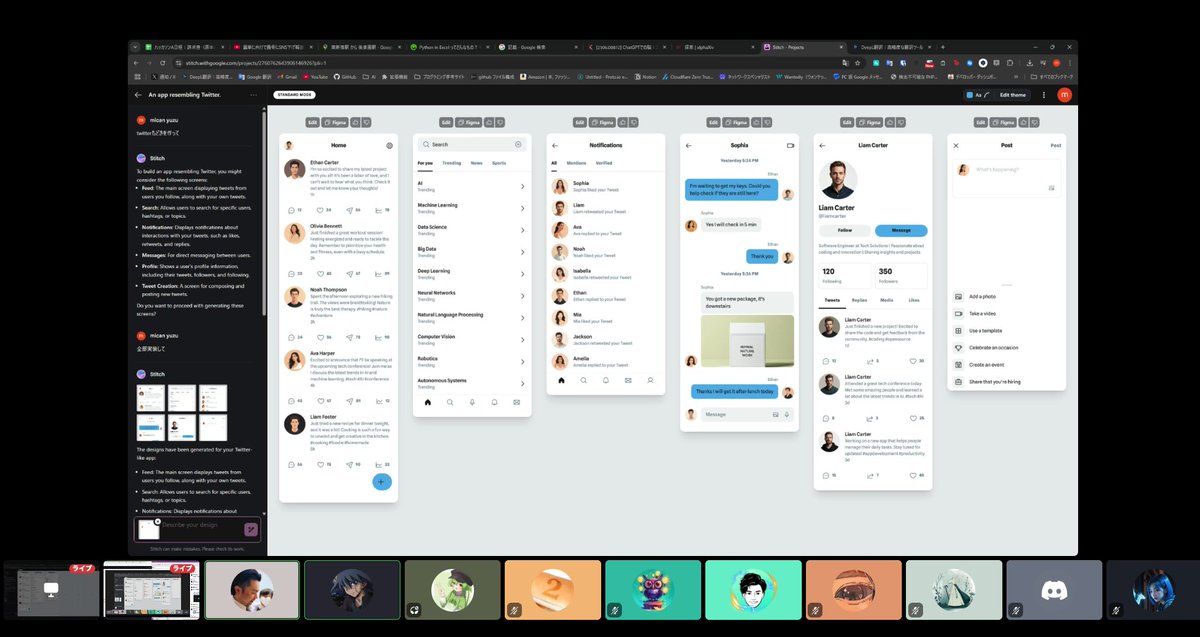Close the Post screen with the X
1200x637 pixels.
(956, 145)
